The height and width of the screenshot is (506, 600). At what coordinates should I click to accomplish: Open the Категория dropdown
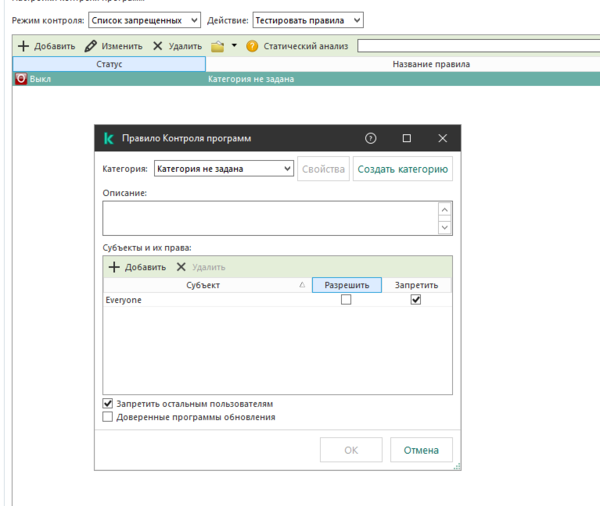click(224, 169)
